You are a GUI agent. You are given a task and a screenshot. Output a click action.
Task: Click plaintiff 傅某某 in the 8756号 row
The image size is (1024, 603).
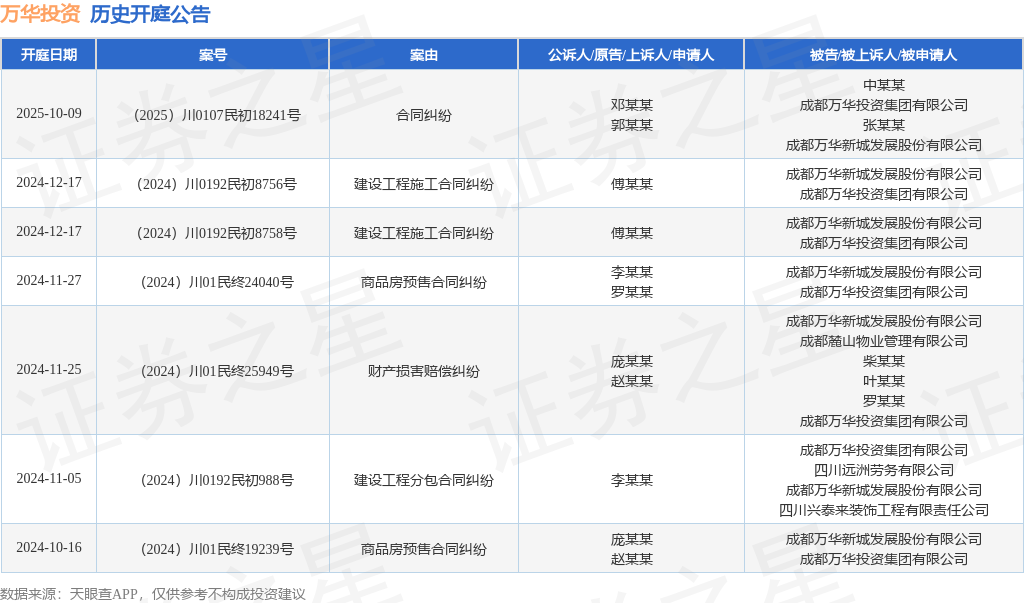pos(632,184)
